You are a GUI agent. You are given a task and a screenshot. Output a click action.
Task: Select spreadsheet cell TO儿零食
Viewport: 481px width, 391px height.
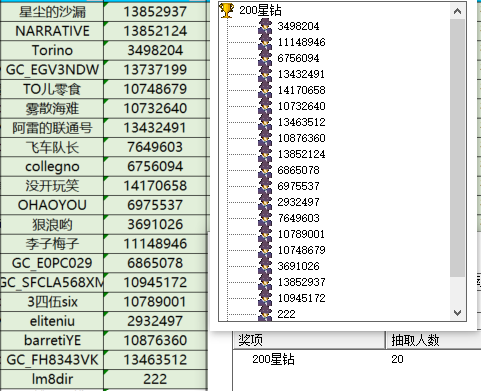click(52, 89)
